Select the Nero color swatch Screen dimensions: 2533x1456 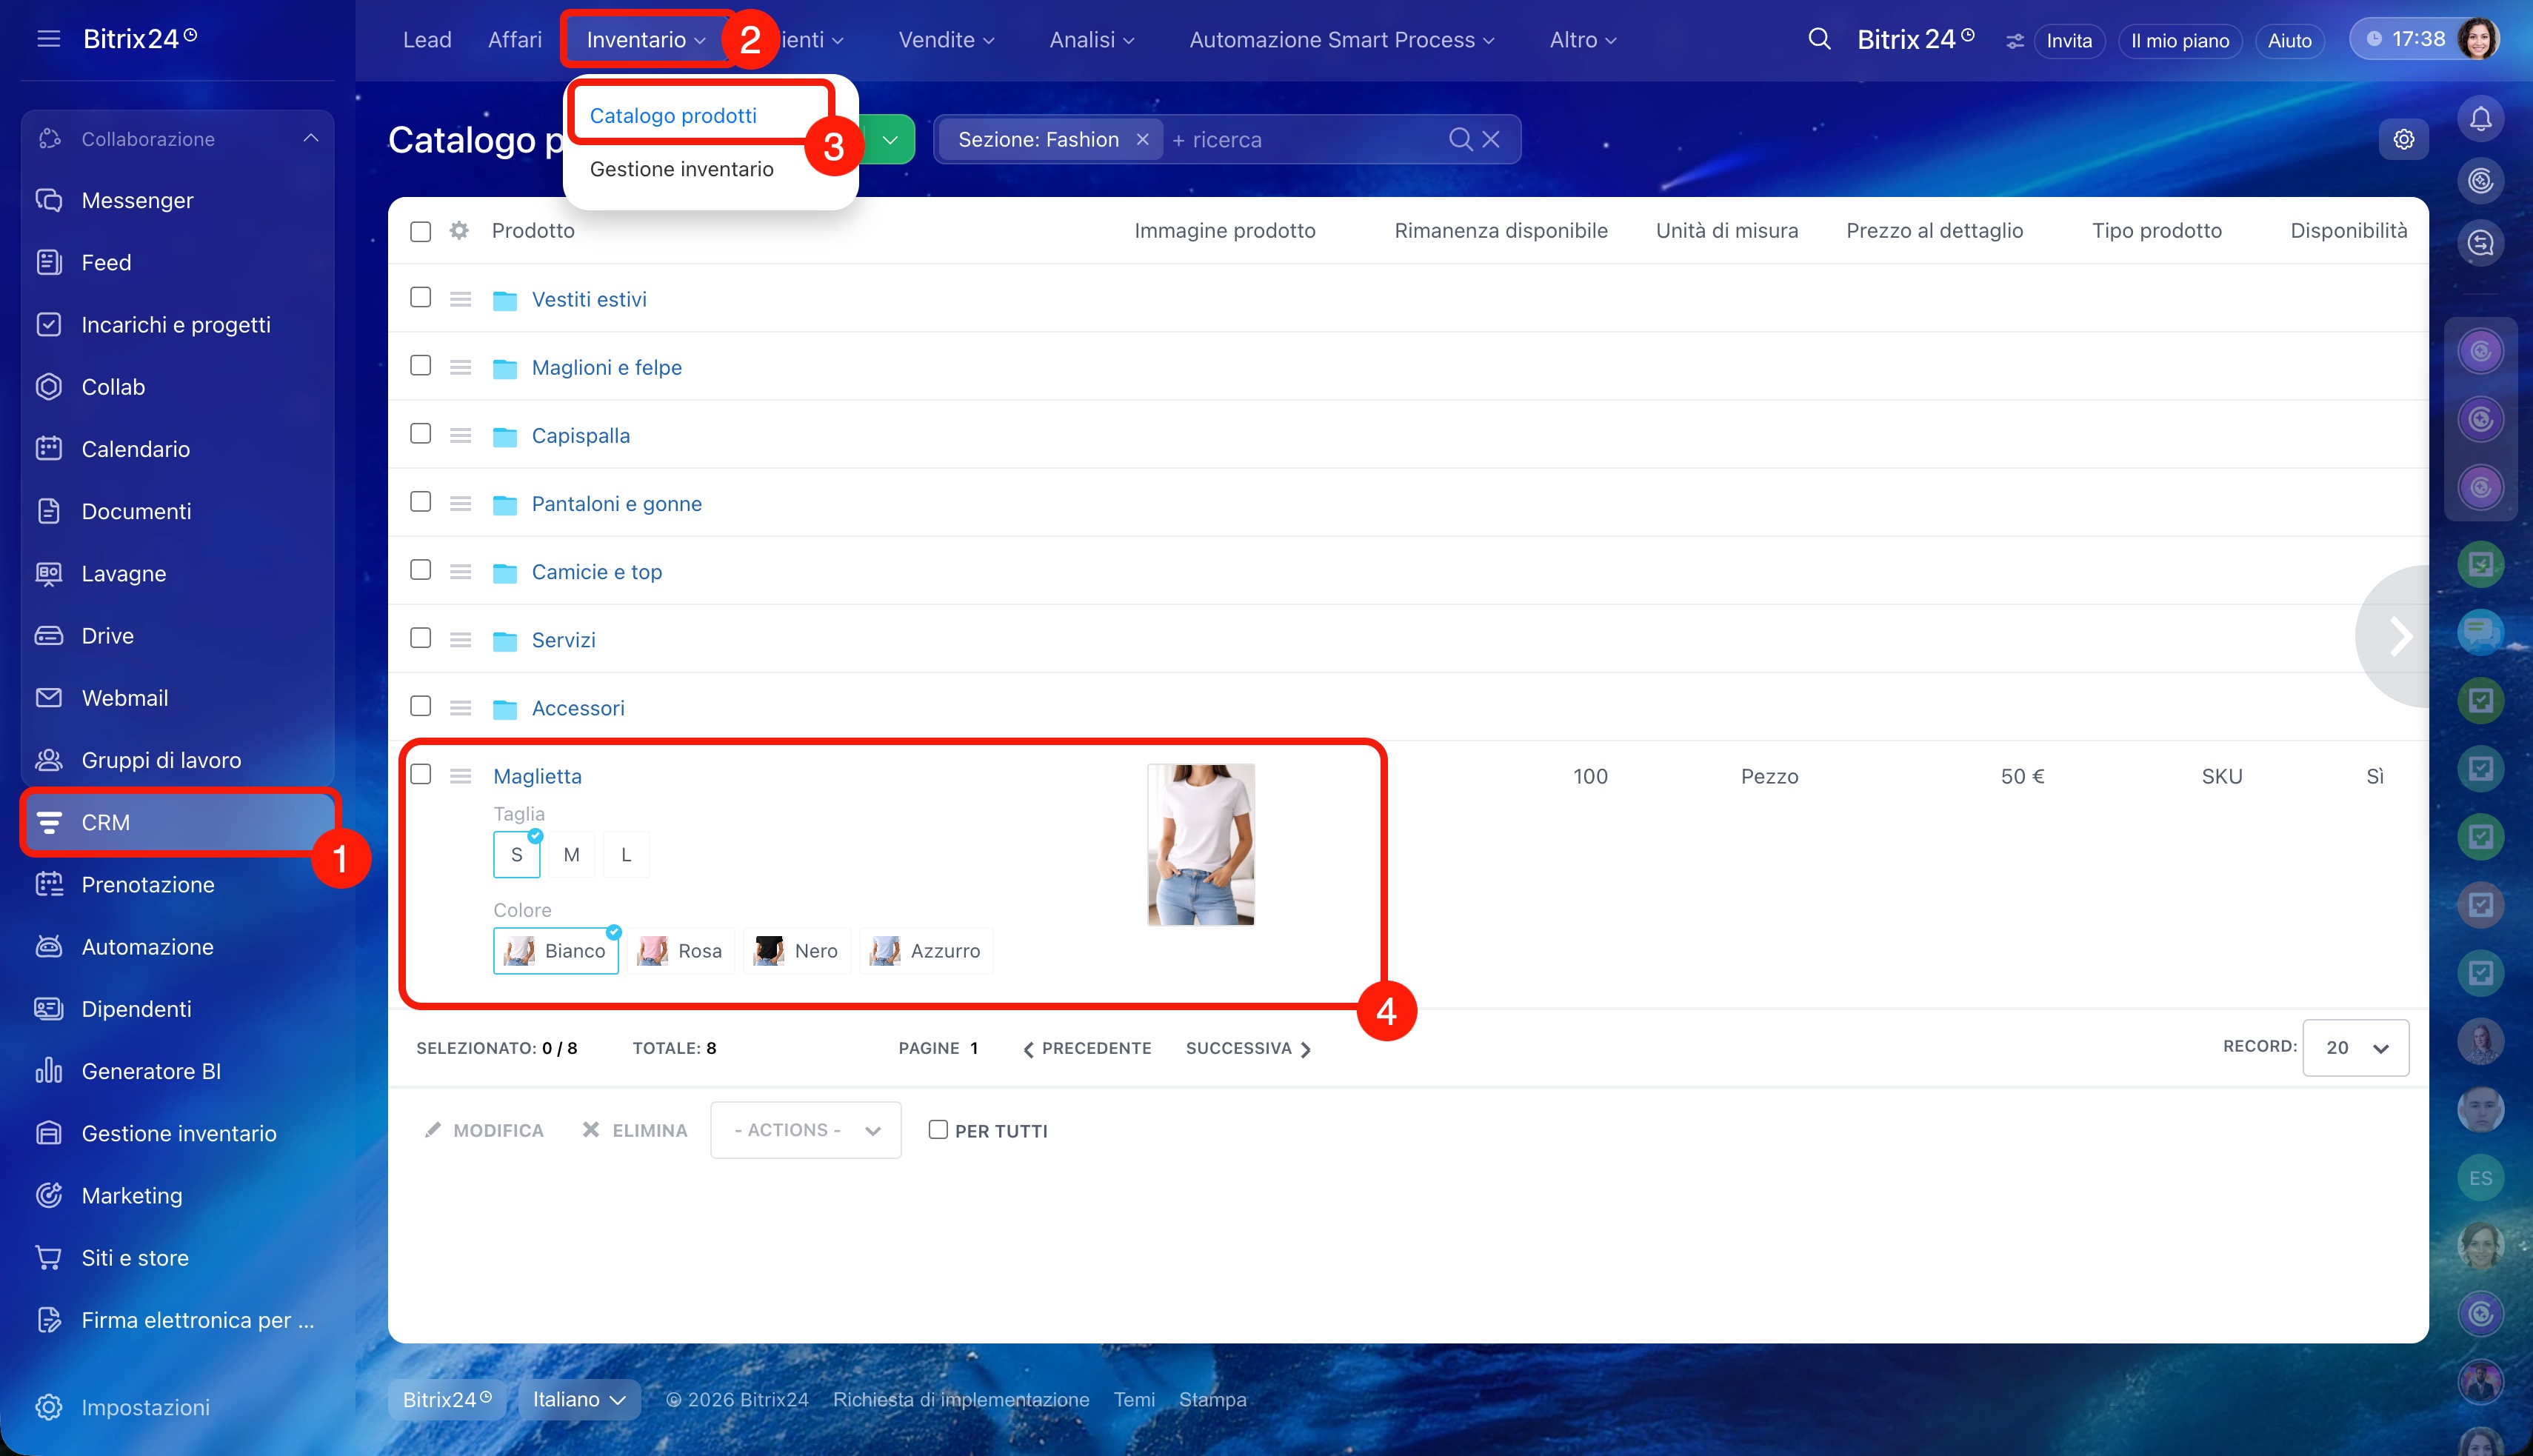coord(797,951)
